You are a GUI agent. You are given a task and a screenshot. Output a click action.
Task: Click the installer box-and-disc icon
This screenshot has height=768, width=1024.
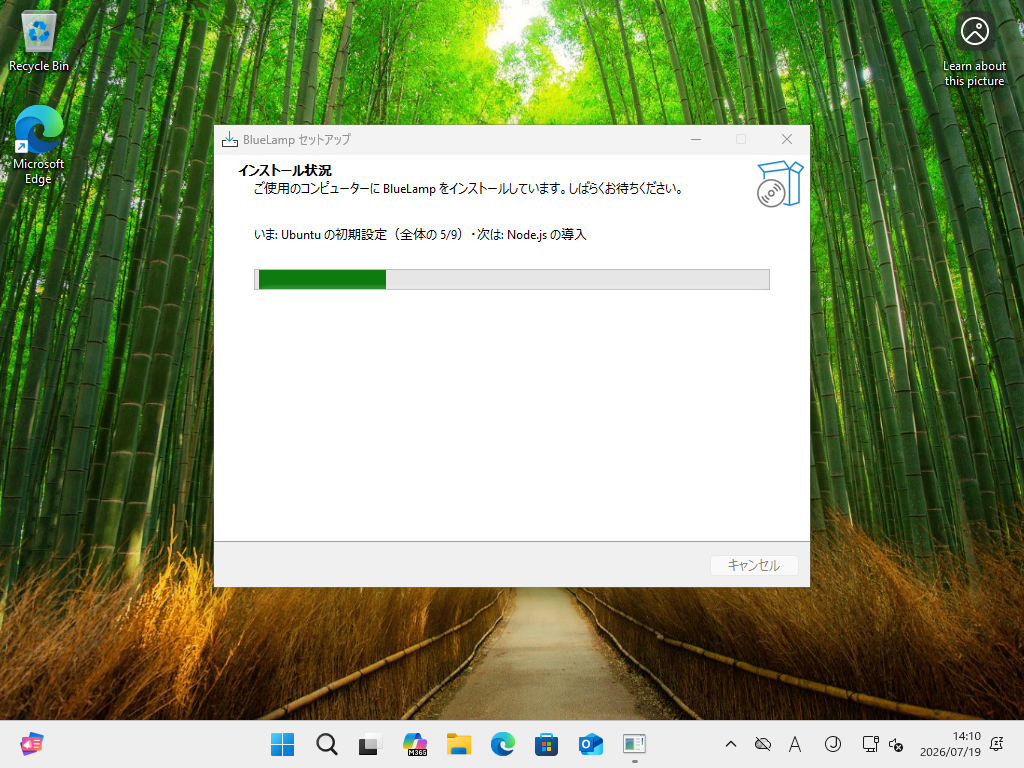779,184
